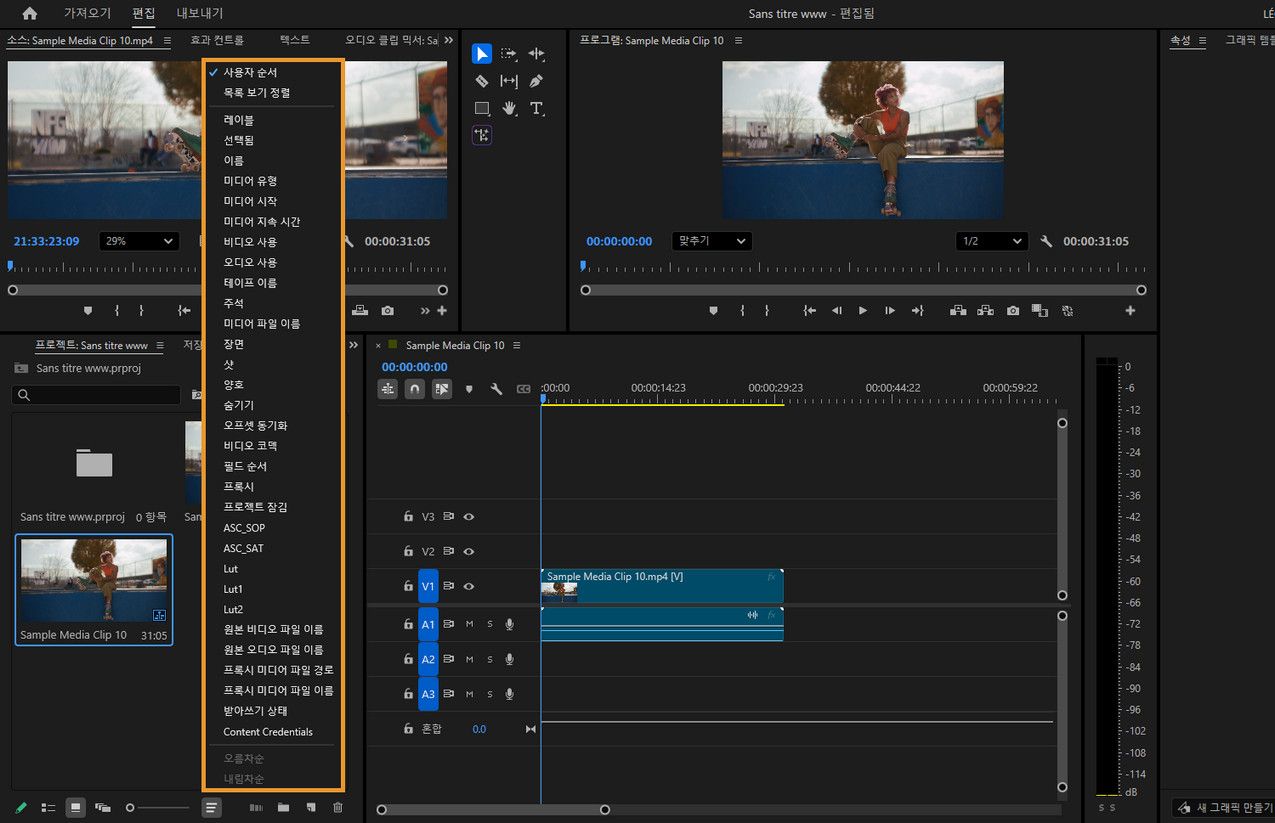
Task: Select the Razor tool in the toolbox
Action: [x=481, y=81]
